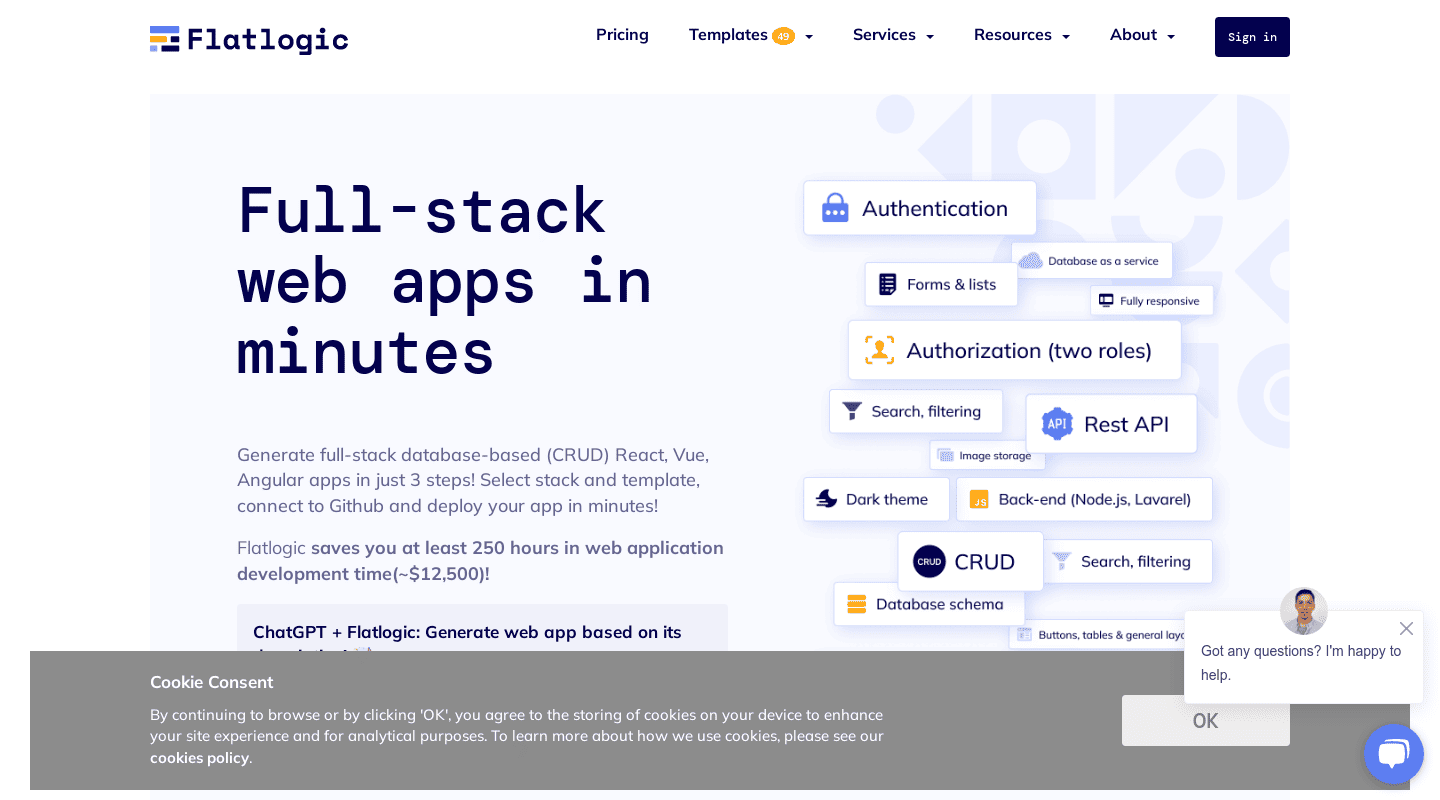Click the Fully responsive monitor icon
Viewport: 1440px width, 800px height.
coord(1105,301)
